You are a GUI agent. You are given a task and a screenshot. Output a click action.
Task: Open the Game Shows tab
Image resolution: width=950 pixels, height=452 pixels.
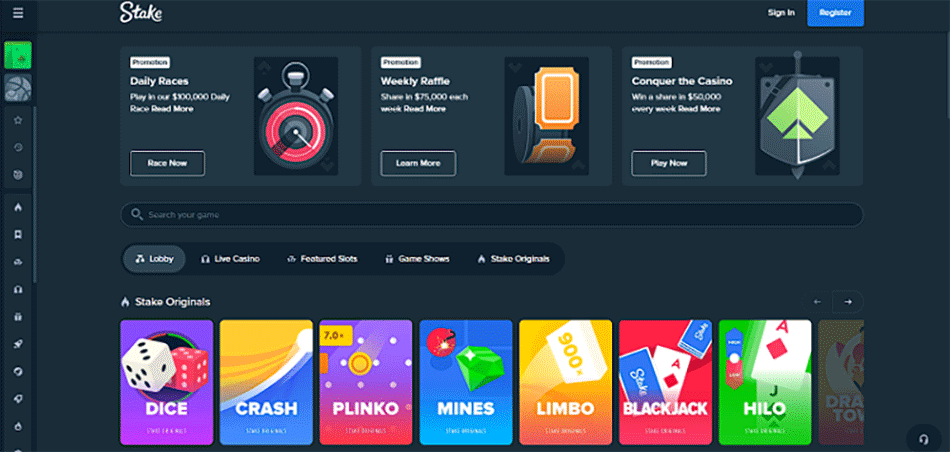417,259
